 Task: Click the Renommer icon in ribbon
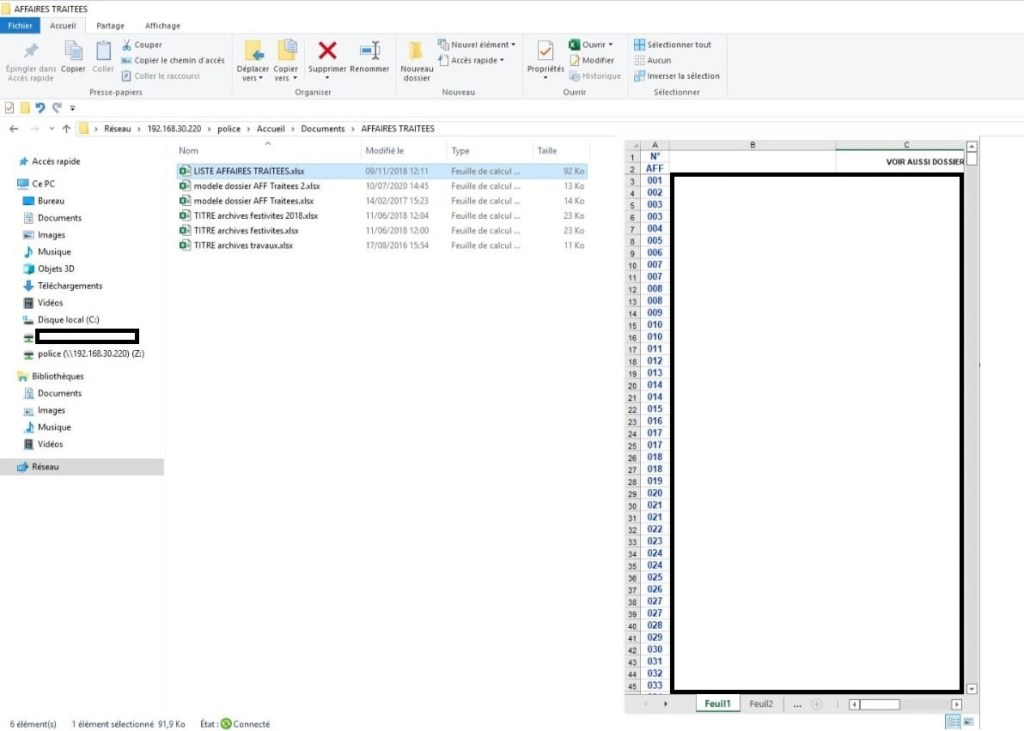(x=370, y=51)
